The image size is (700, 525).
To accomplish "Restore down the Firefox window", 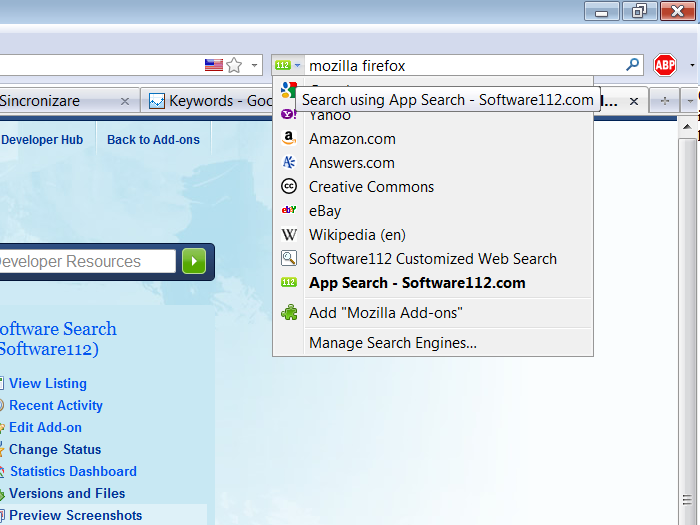I will [639, 11].
